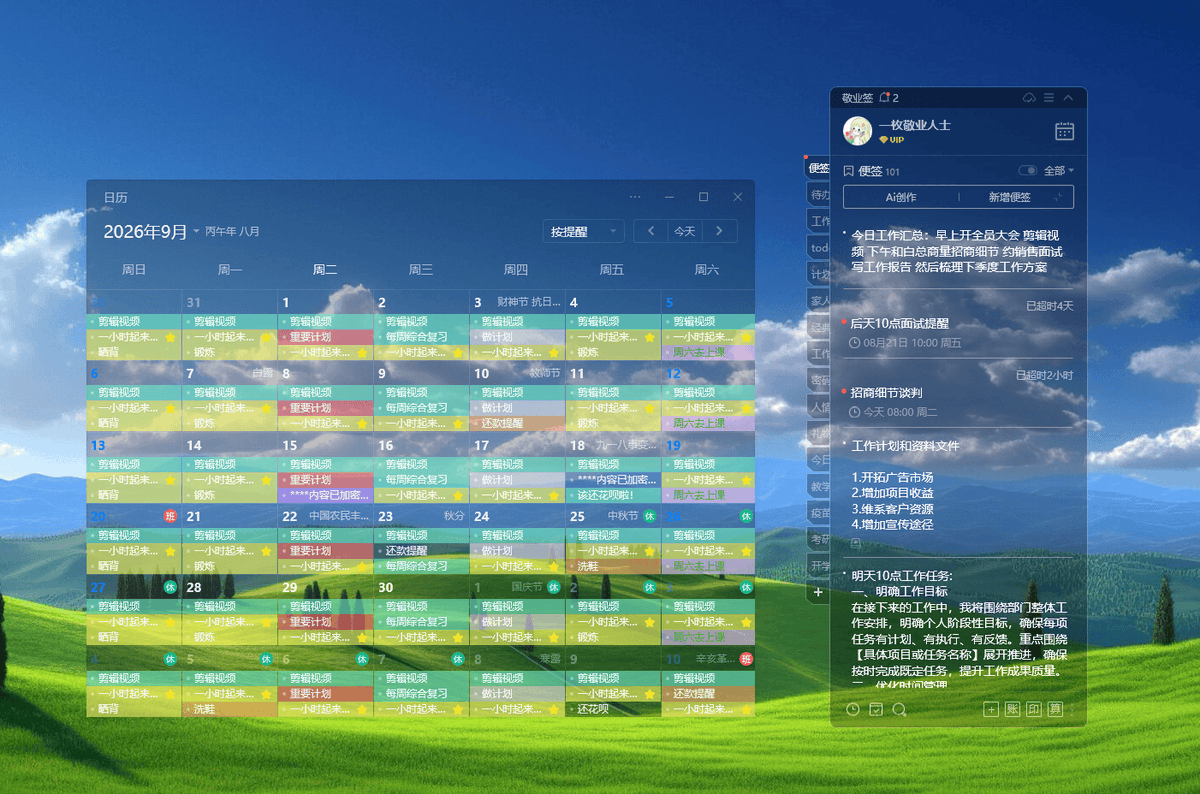Toggle the switch left of 全部
The image size is (1200, 794).
(x=1027, y=171)
